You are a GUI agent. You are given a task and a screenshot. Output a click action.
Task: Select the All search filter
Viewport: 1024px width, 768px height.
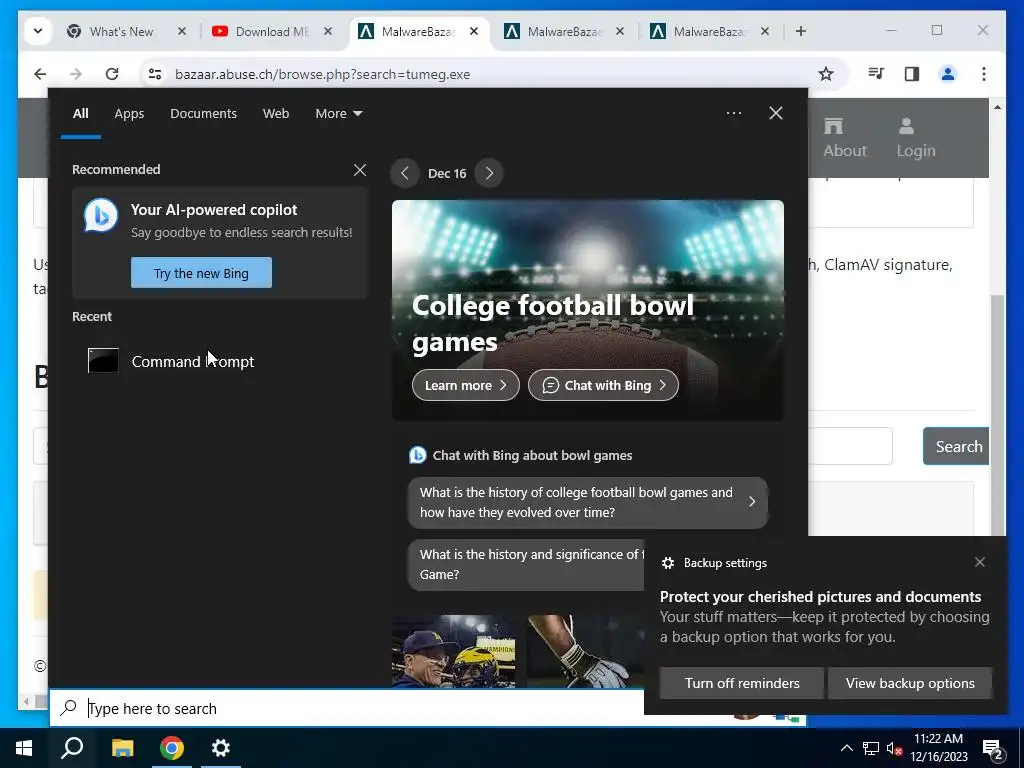(x=81, y=114)
